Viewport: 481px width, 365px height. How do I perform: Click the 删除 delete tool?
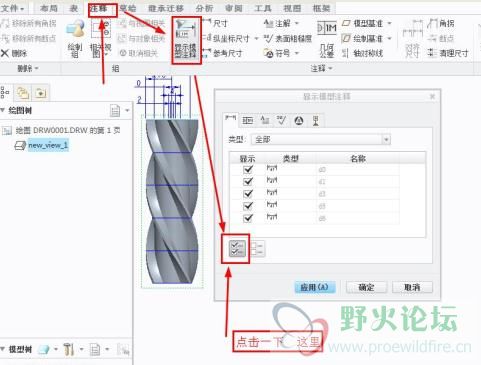14,53
